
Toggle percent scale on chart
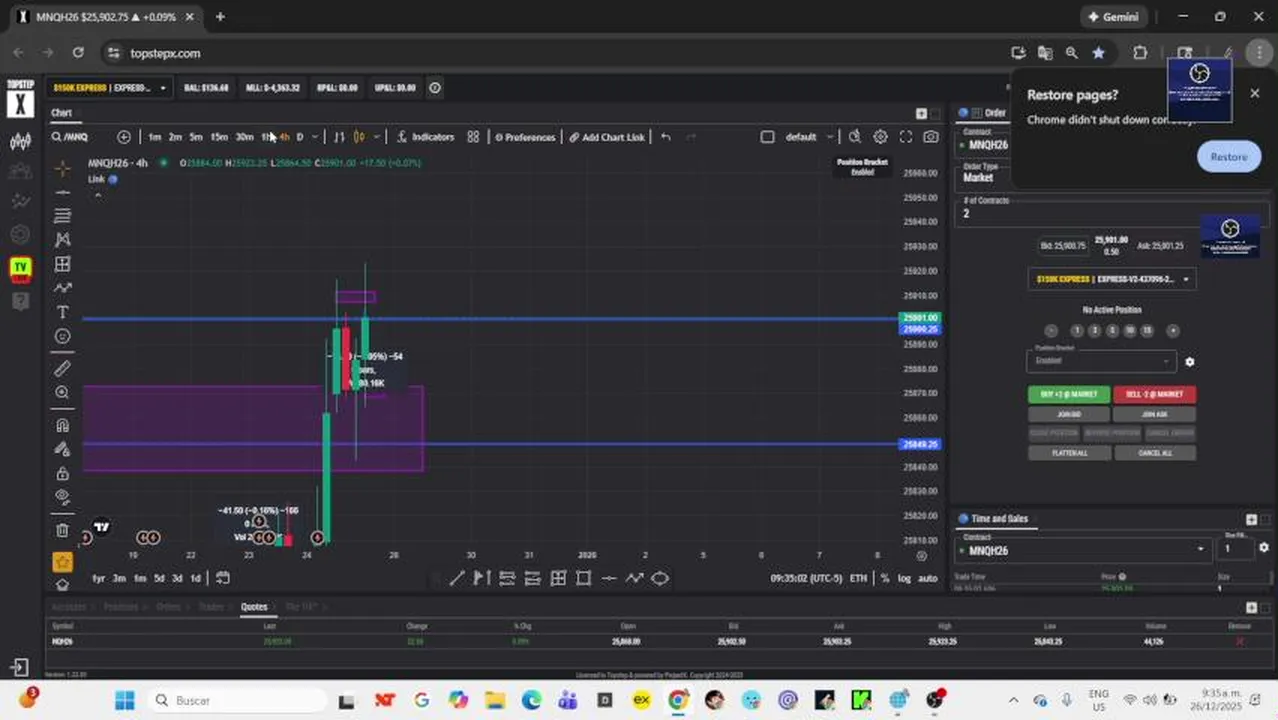(885, 578)
